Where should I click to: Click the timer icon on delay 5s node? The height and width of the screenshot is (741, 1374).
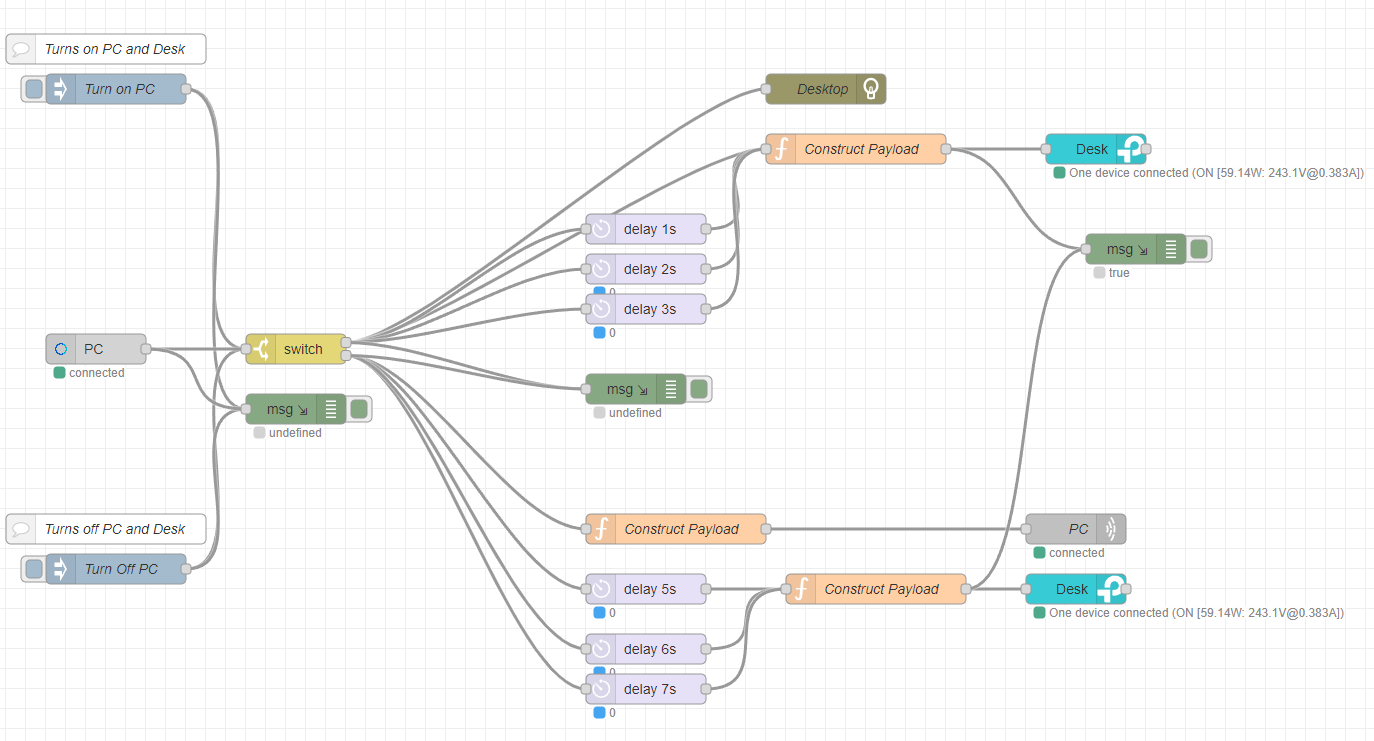pyautogui.click(x=600, y=589)
